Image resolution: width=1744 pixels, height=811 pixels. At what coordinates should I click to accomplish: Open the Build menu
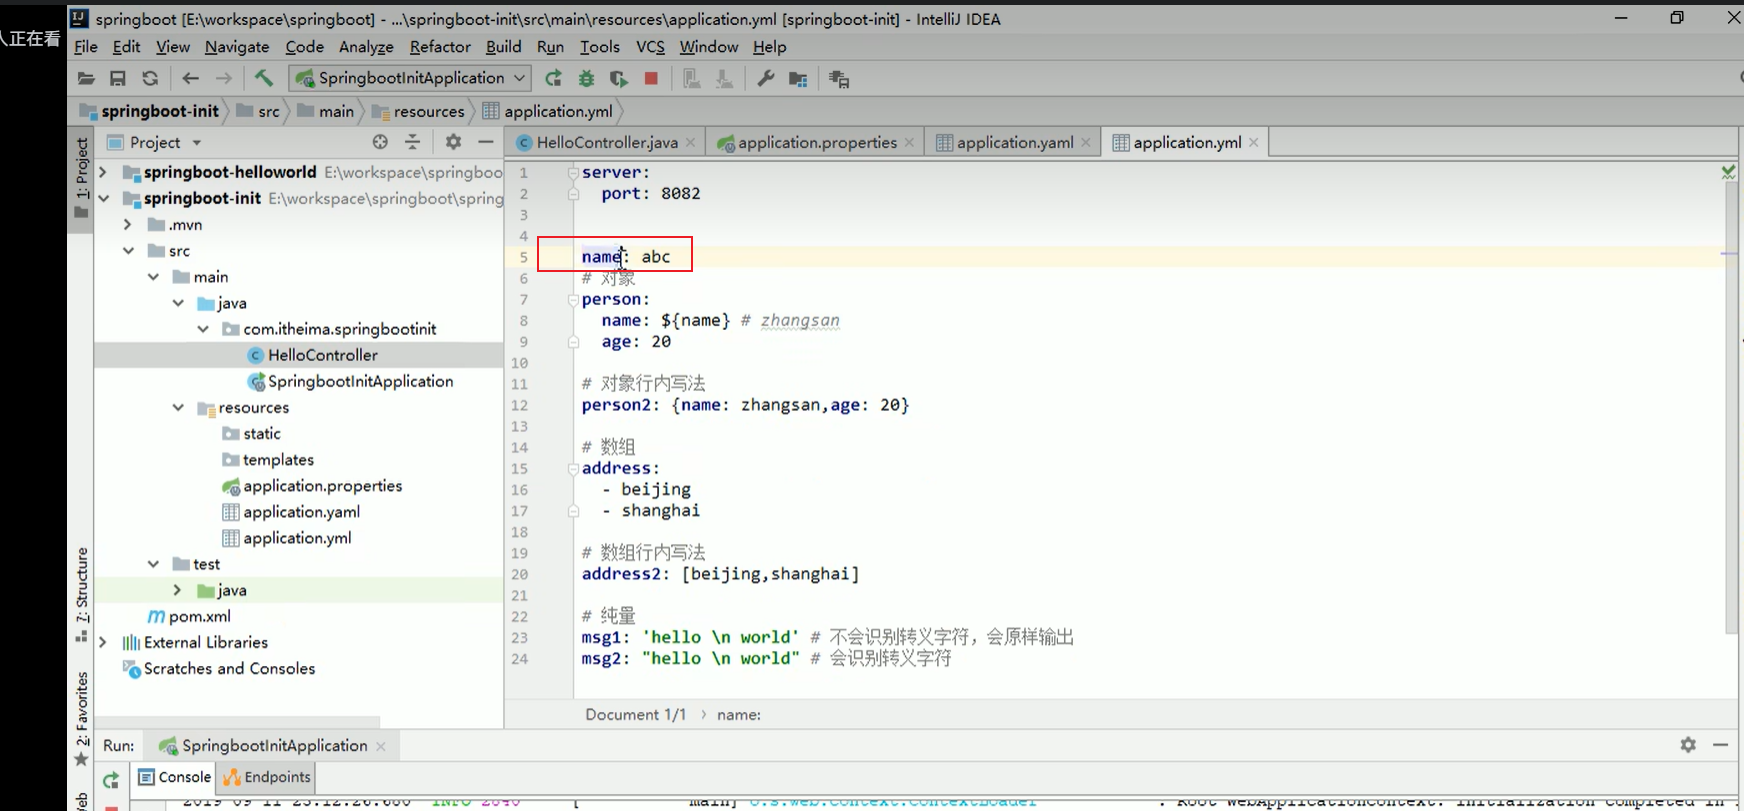(504, 46)
